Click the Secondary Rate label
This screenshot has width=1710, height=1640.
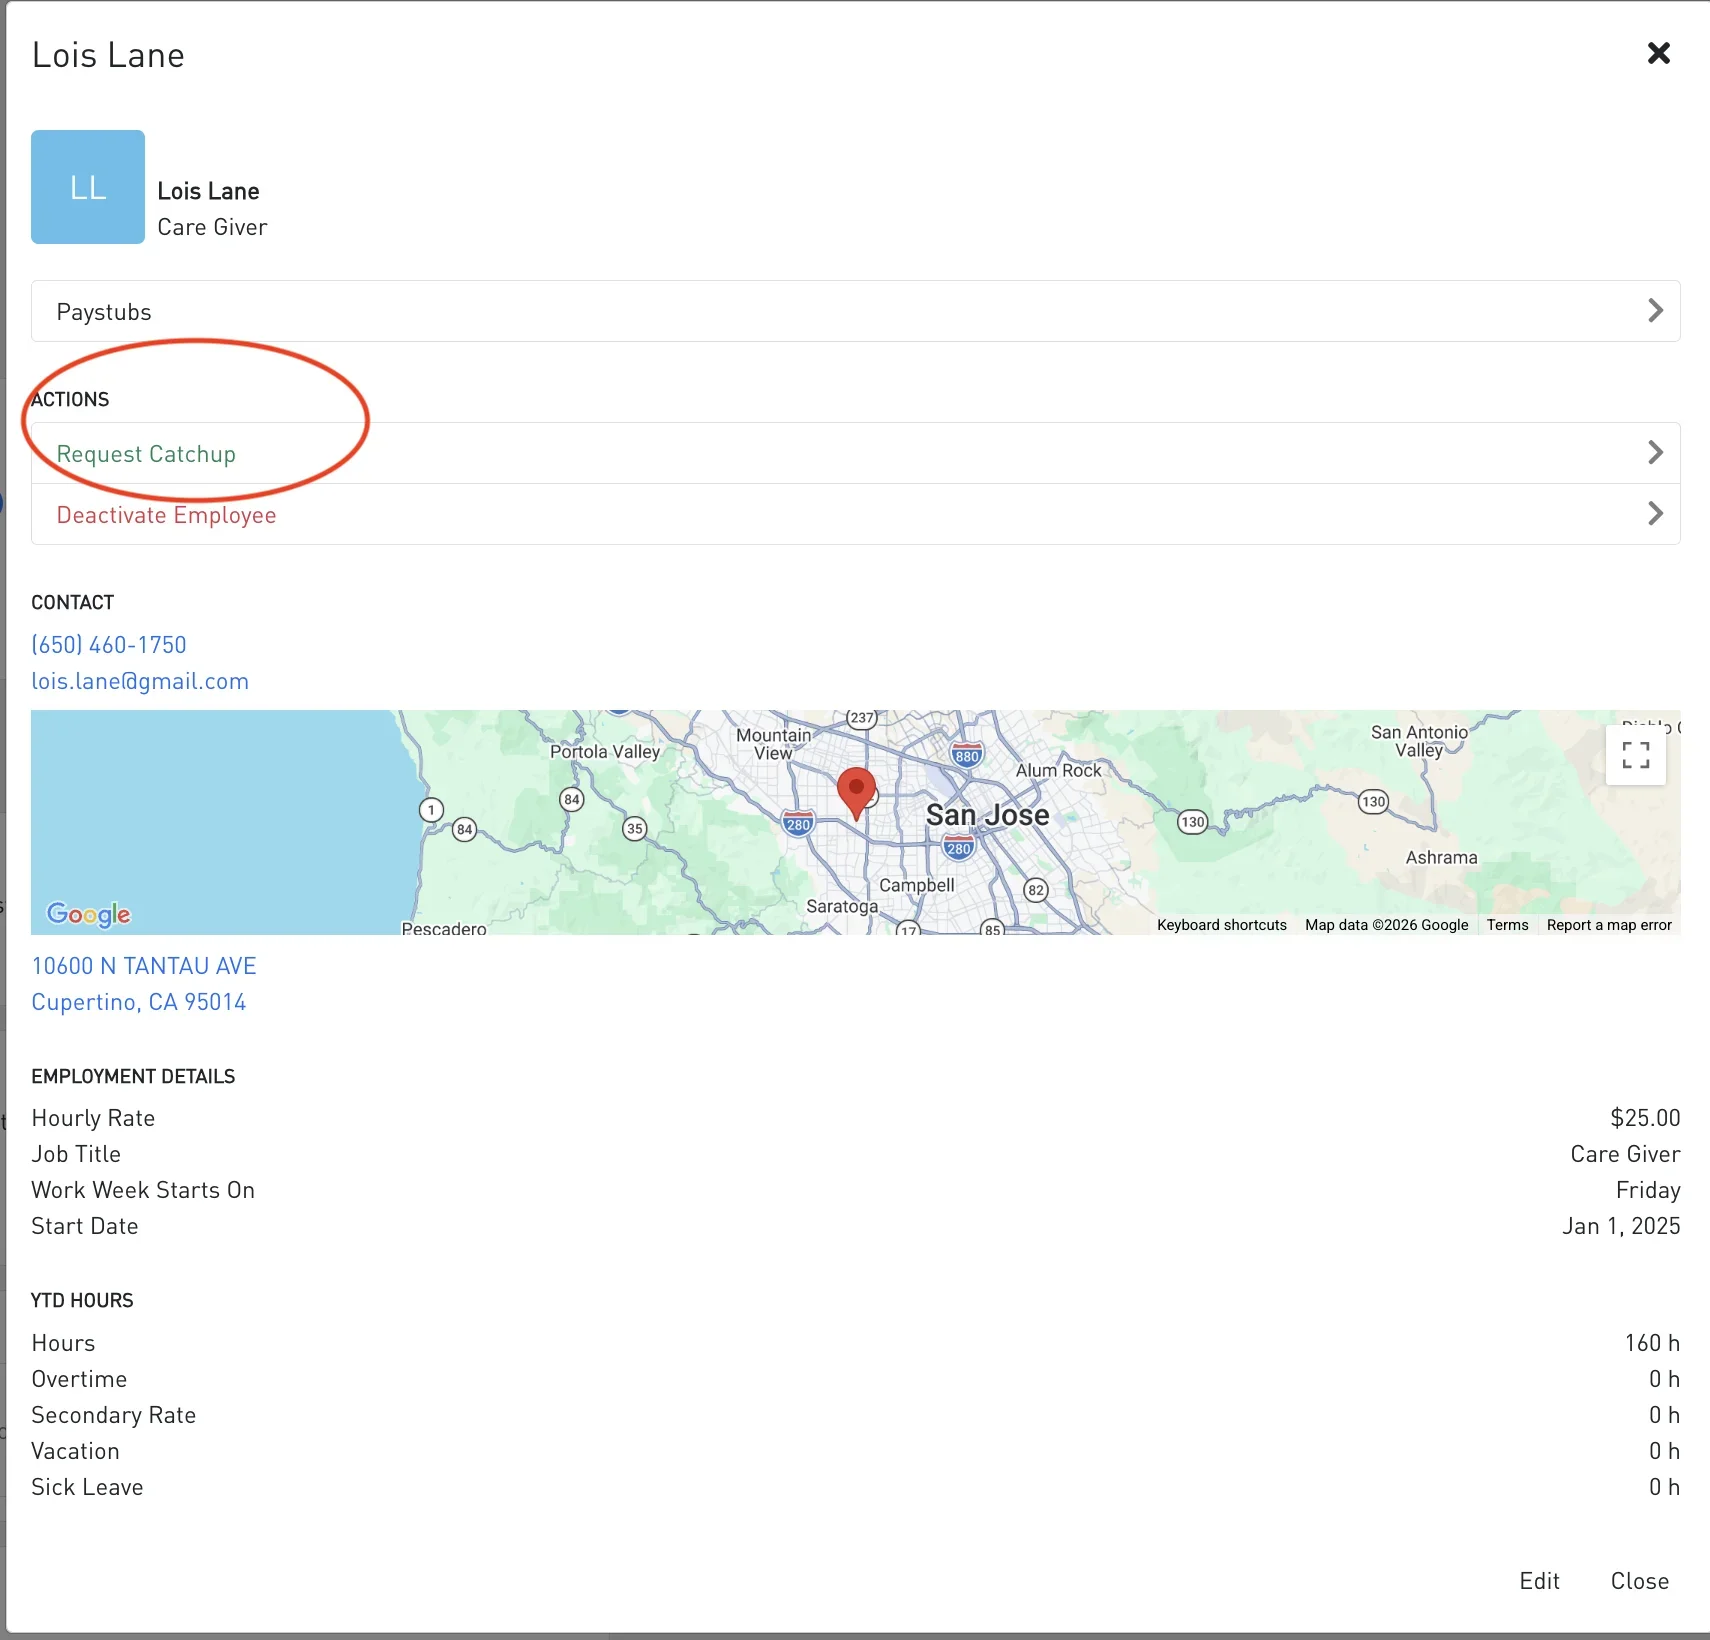click(113, 1415)
